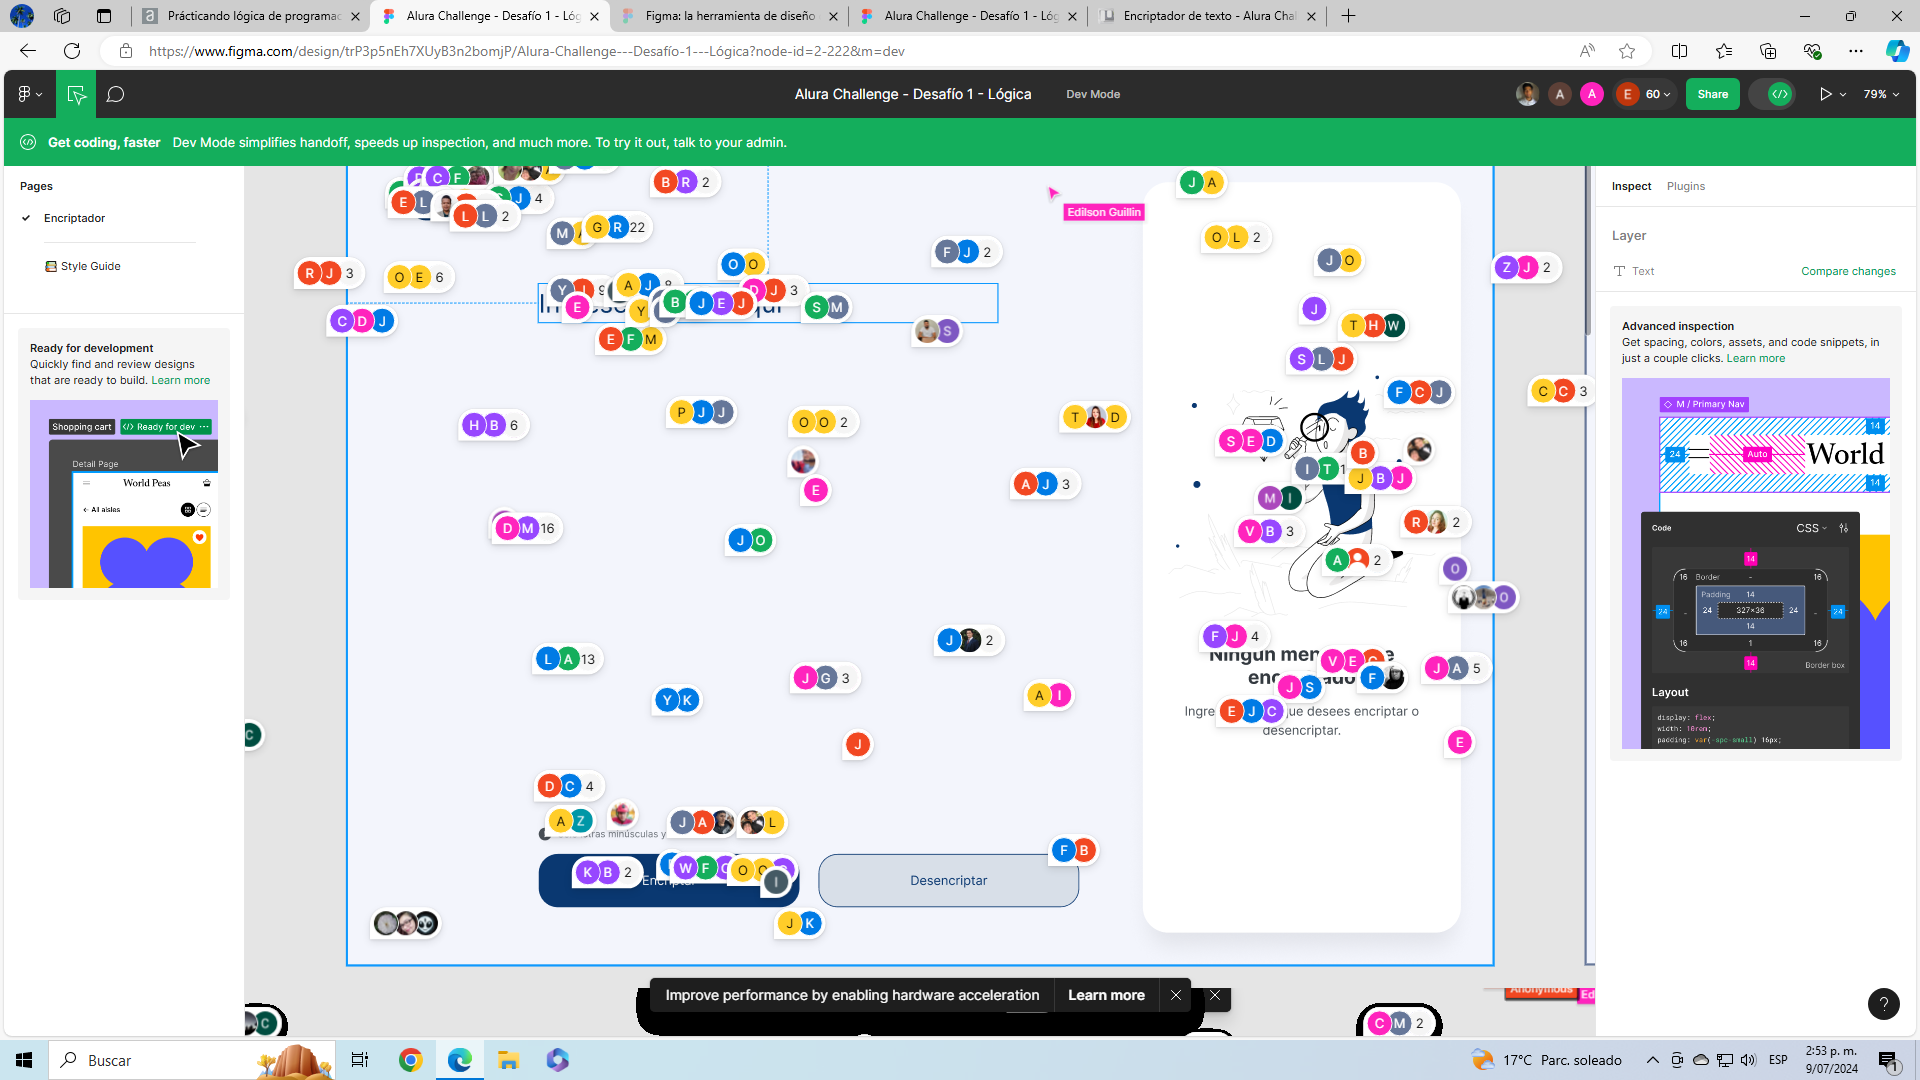The width and height of the screenshot is (1920, 1080).
Task: Open the Copilot sidebar icon
Action: point(1897,51)
